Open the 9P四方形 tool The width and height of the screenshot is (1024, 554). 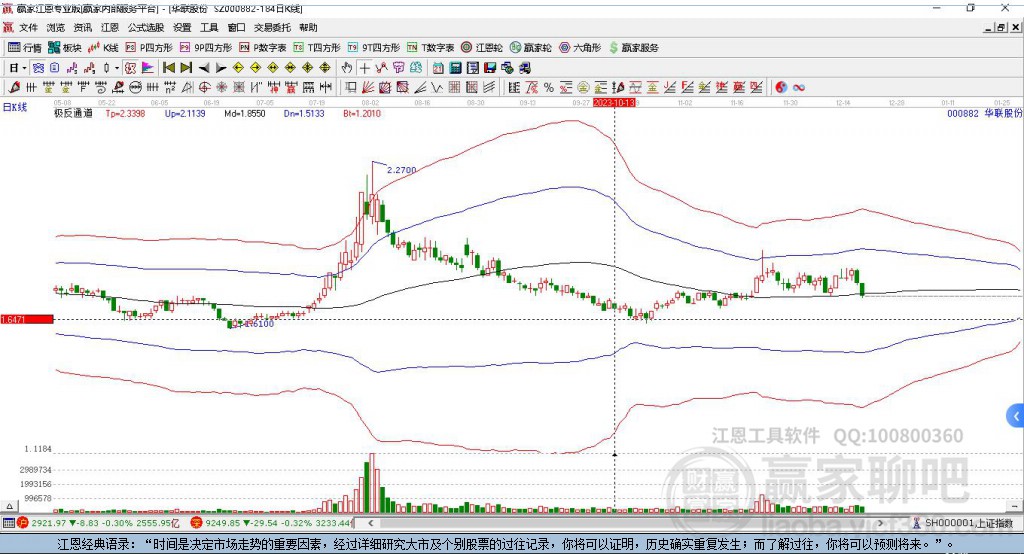click(206, 48)
